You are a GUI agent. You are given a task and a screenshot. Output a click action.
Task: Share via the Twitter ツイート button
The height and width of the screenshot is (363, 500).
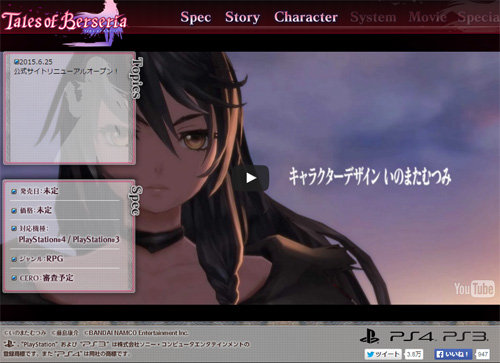point(383,354)
